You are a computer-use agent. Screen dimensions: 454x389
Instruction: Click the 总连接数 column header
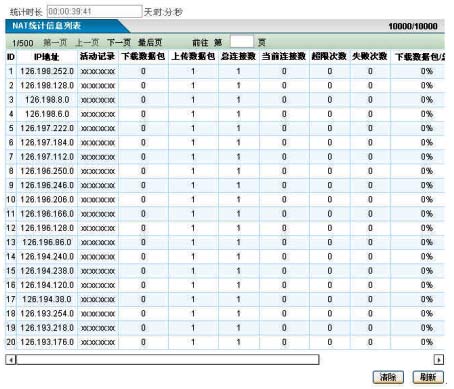239,57
